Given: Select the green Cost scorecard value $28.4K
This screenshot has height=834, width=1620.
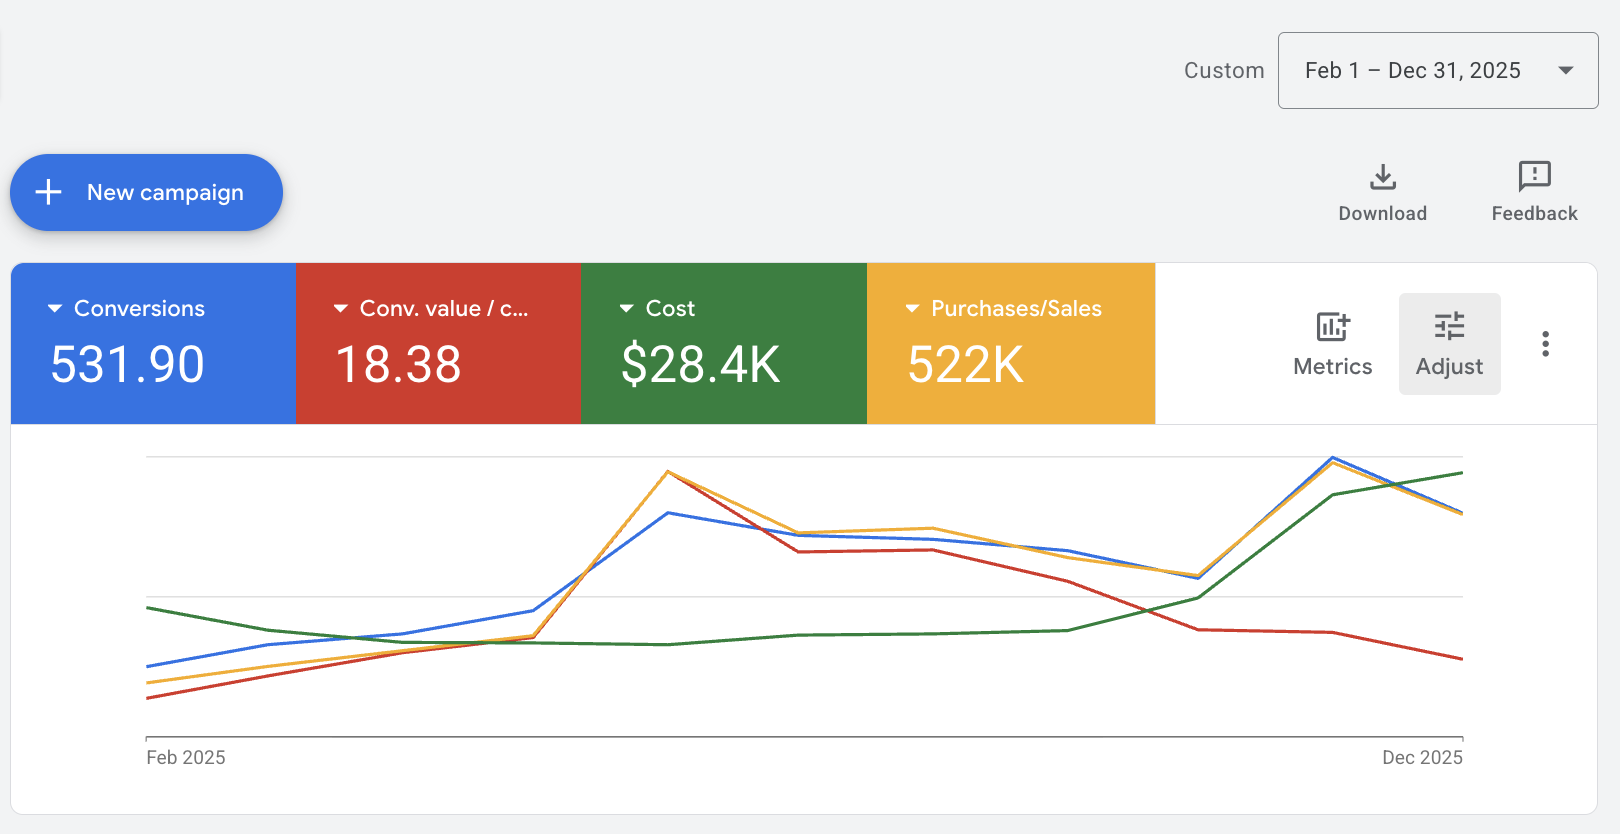Looking at the screenshot, I should tap(700, 364).
